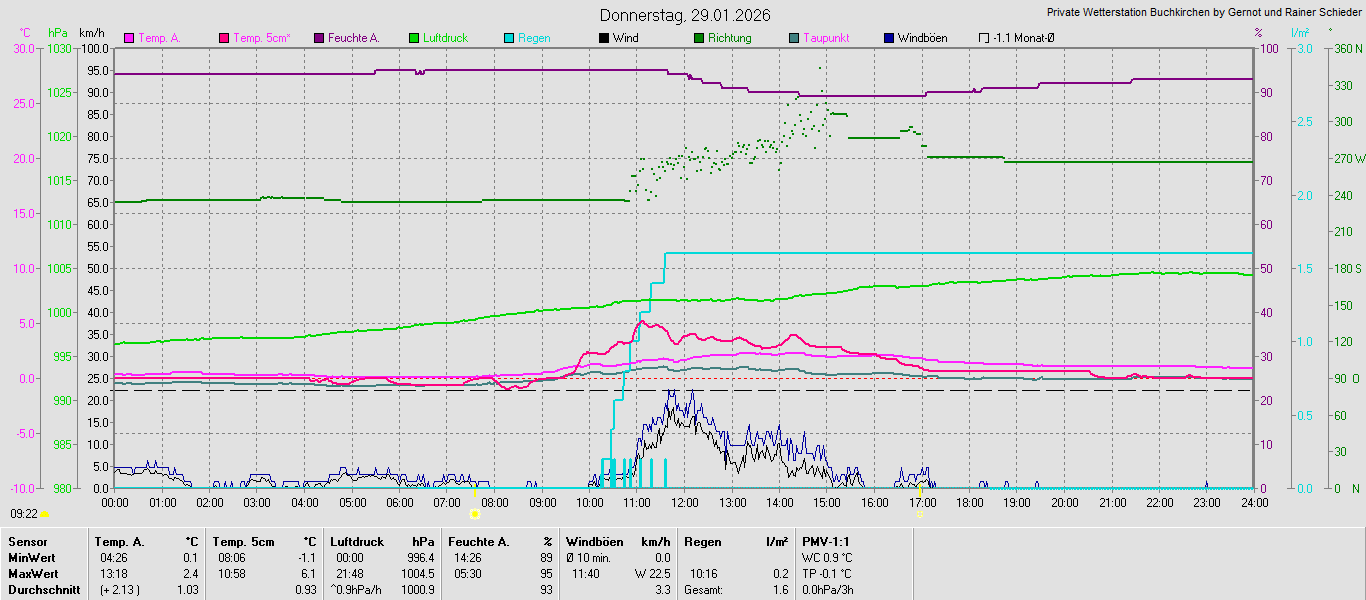Click the magenta Temp. A. legend square
The height and width of the screenshot is (600, 1366).
[x=129, y=38]
